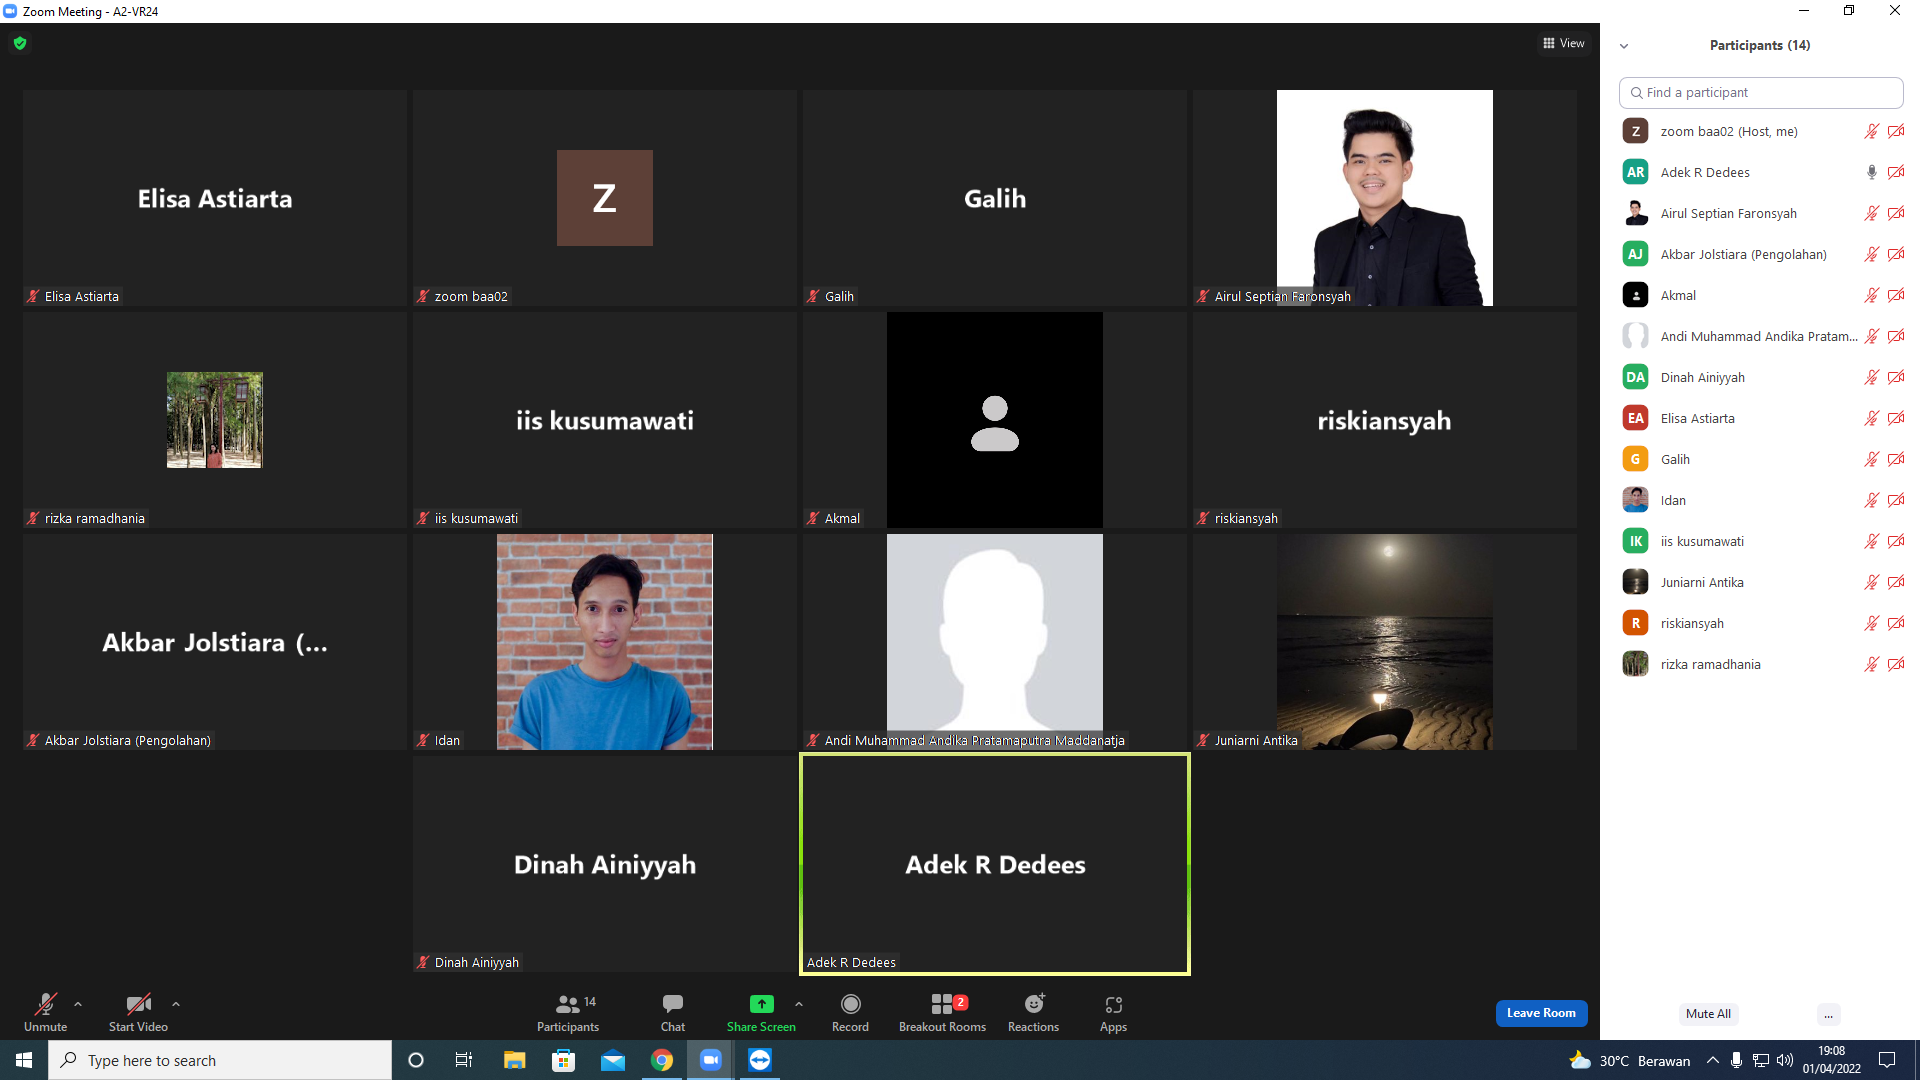The height and width of the screenshot is (1080, 1920).
Task: Toggle video for Juniarni Antika in list
Action: point(1895,582)
